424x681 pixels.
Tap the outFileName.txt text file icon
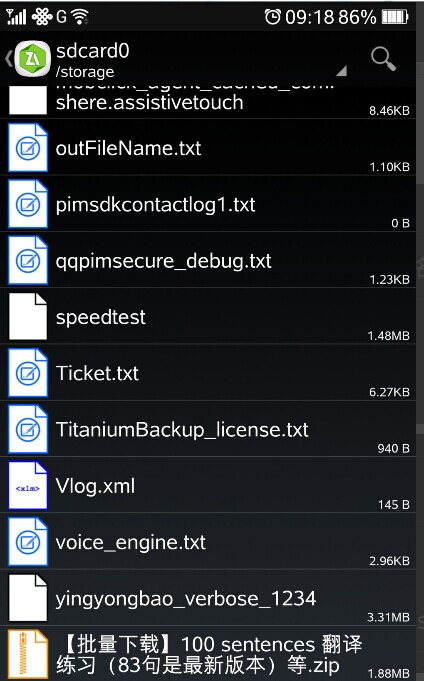(28, 148)
